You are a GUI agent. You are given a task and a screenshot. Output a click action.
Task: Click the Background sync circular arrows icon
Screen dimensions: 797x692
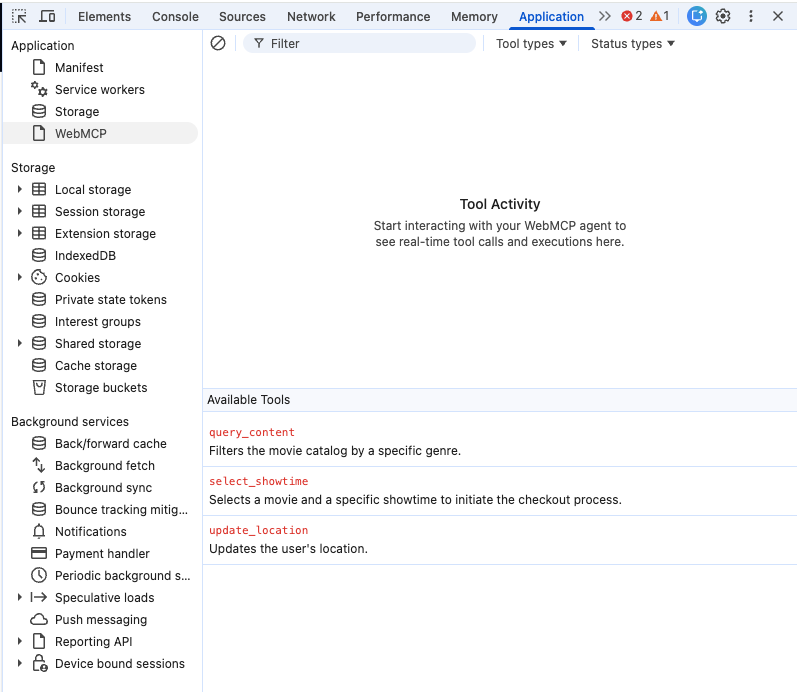tap(39, 487)
